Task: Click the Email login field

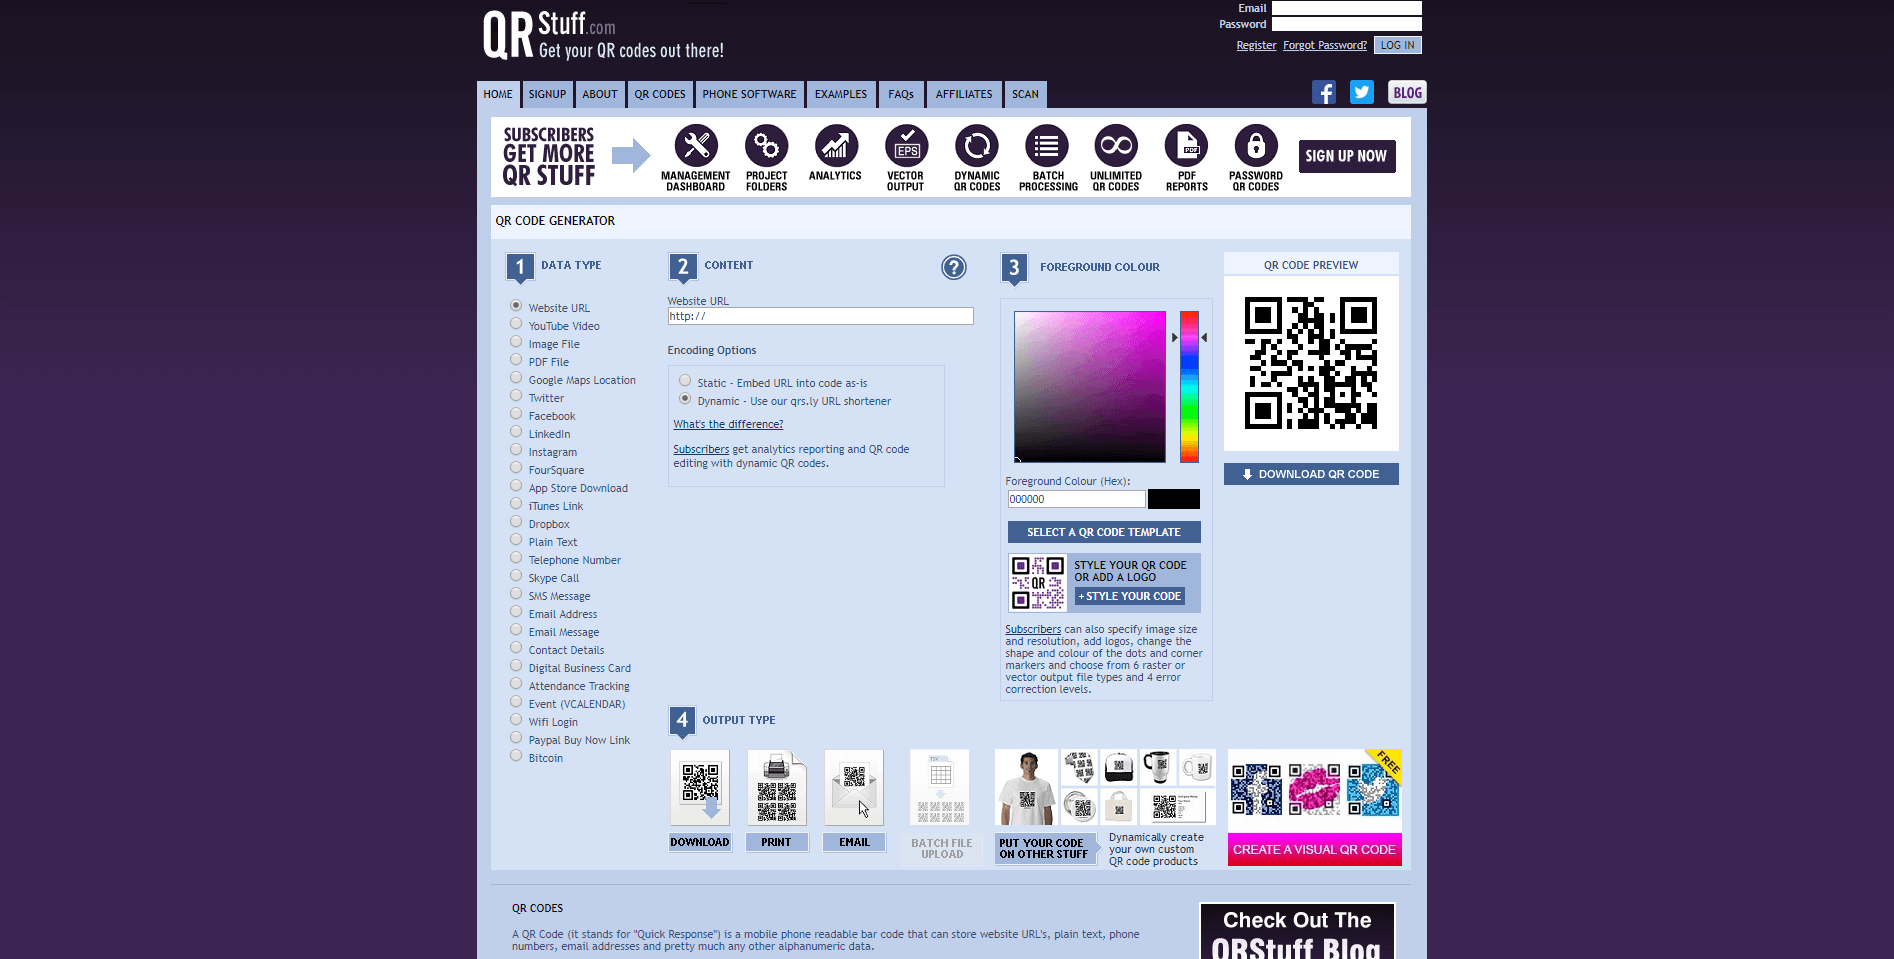Action: pyautogui.click(x=1346, y=8)
